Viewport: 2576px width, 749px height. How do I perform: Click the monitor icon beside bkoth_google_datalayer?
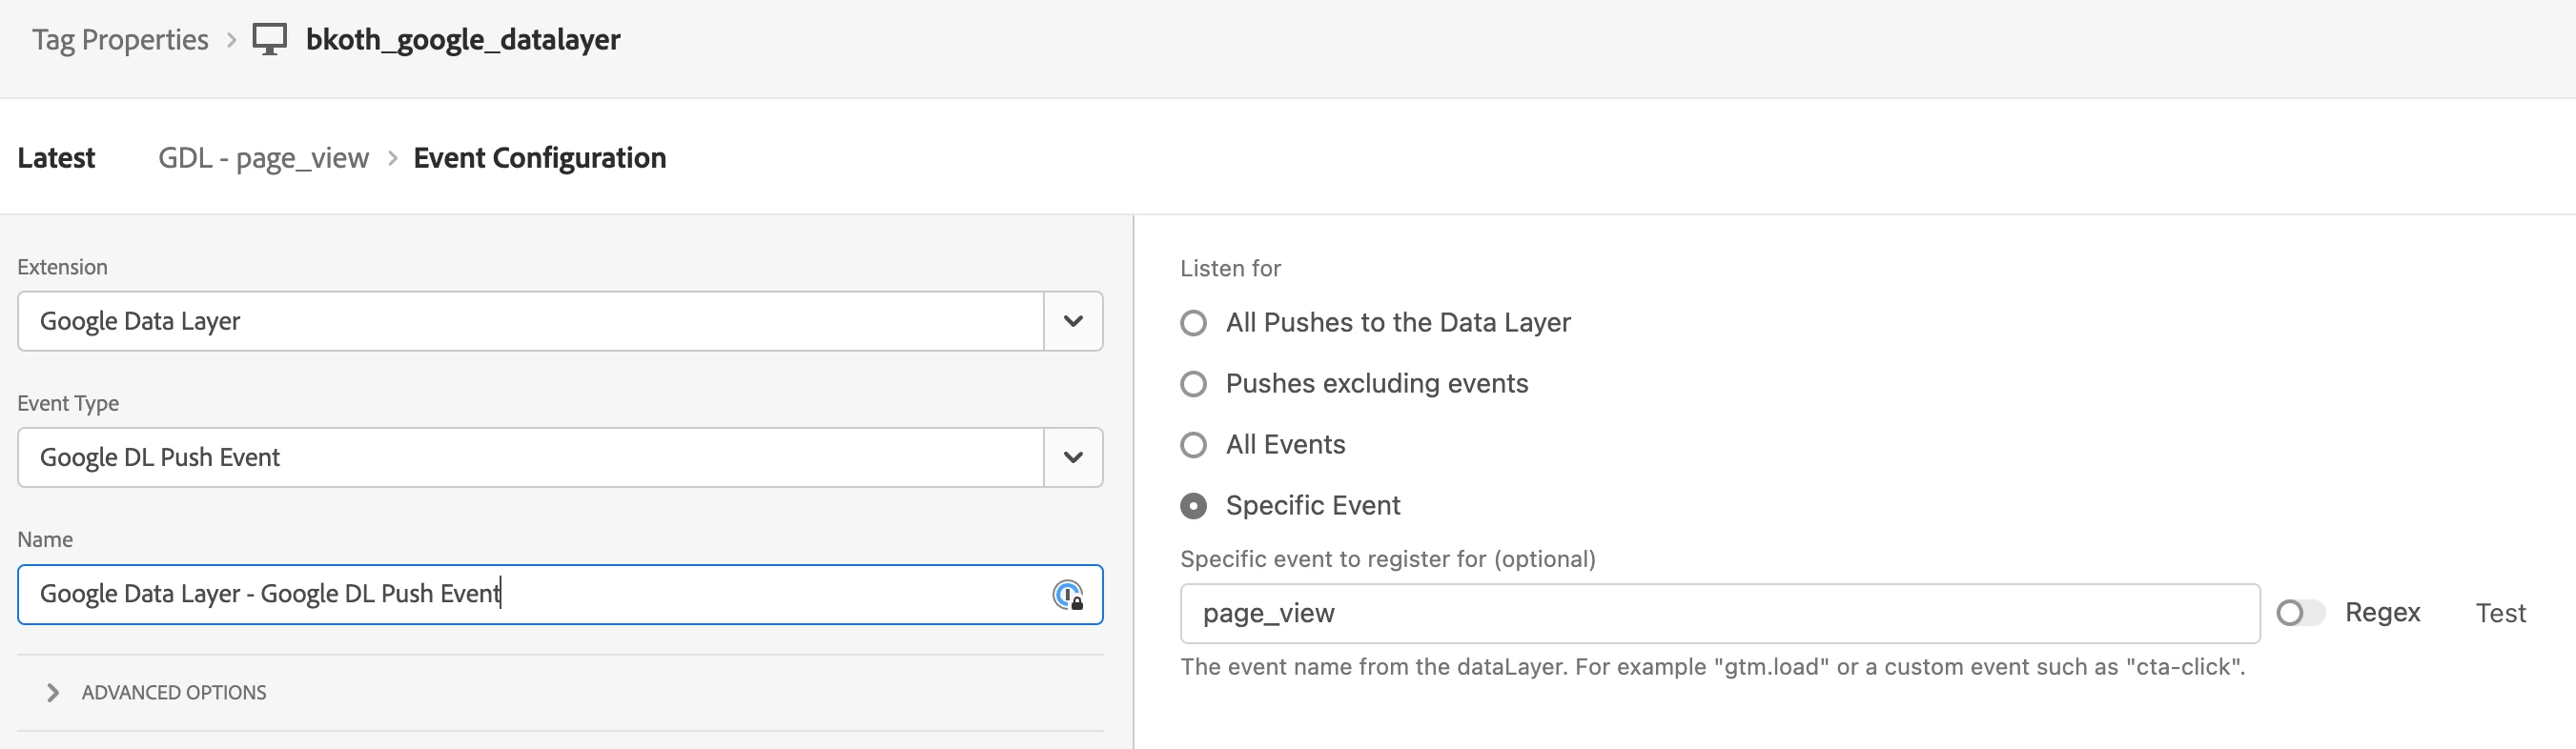coord(269,39)
